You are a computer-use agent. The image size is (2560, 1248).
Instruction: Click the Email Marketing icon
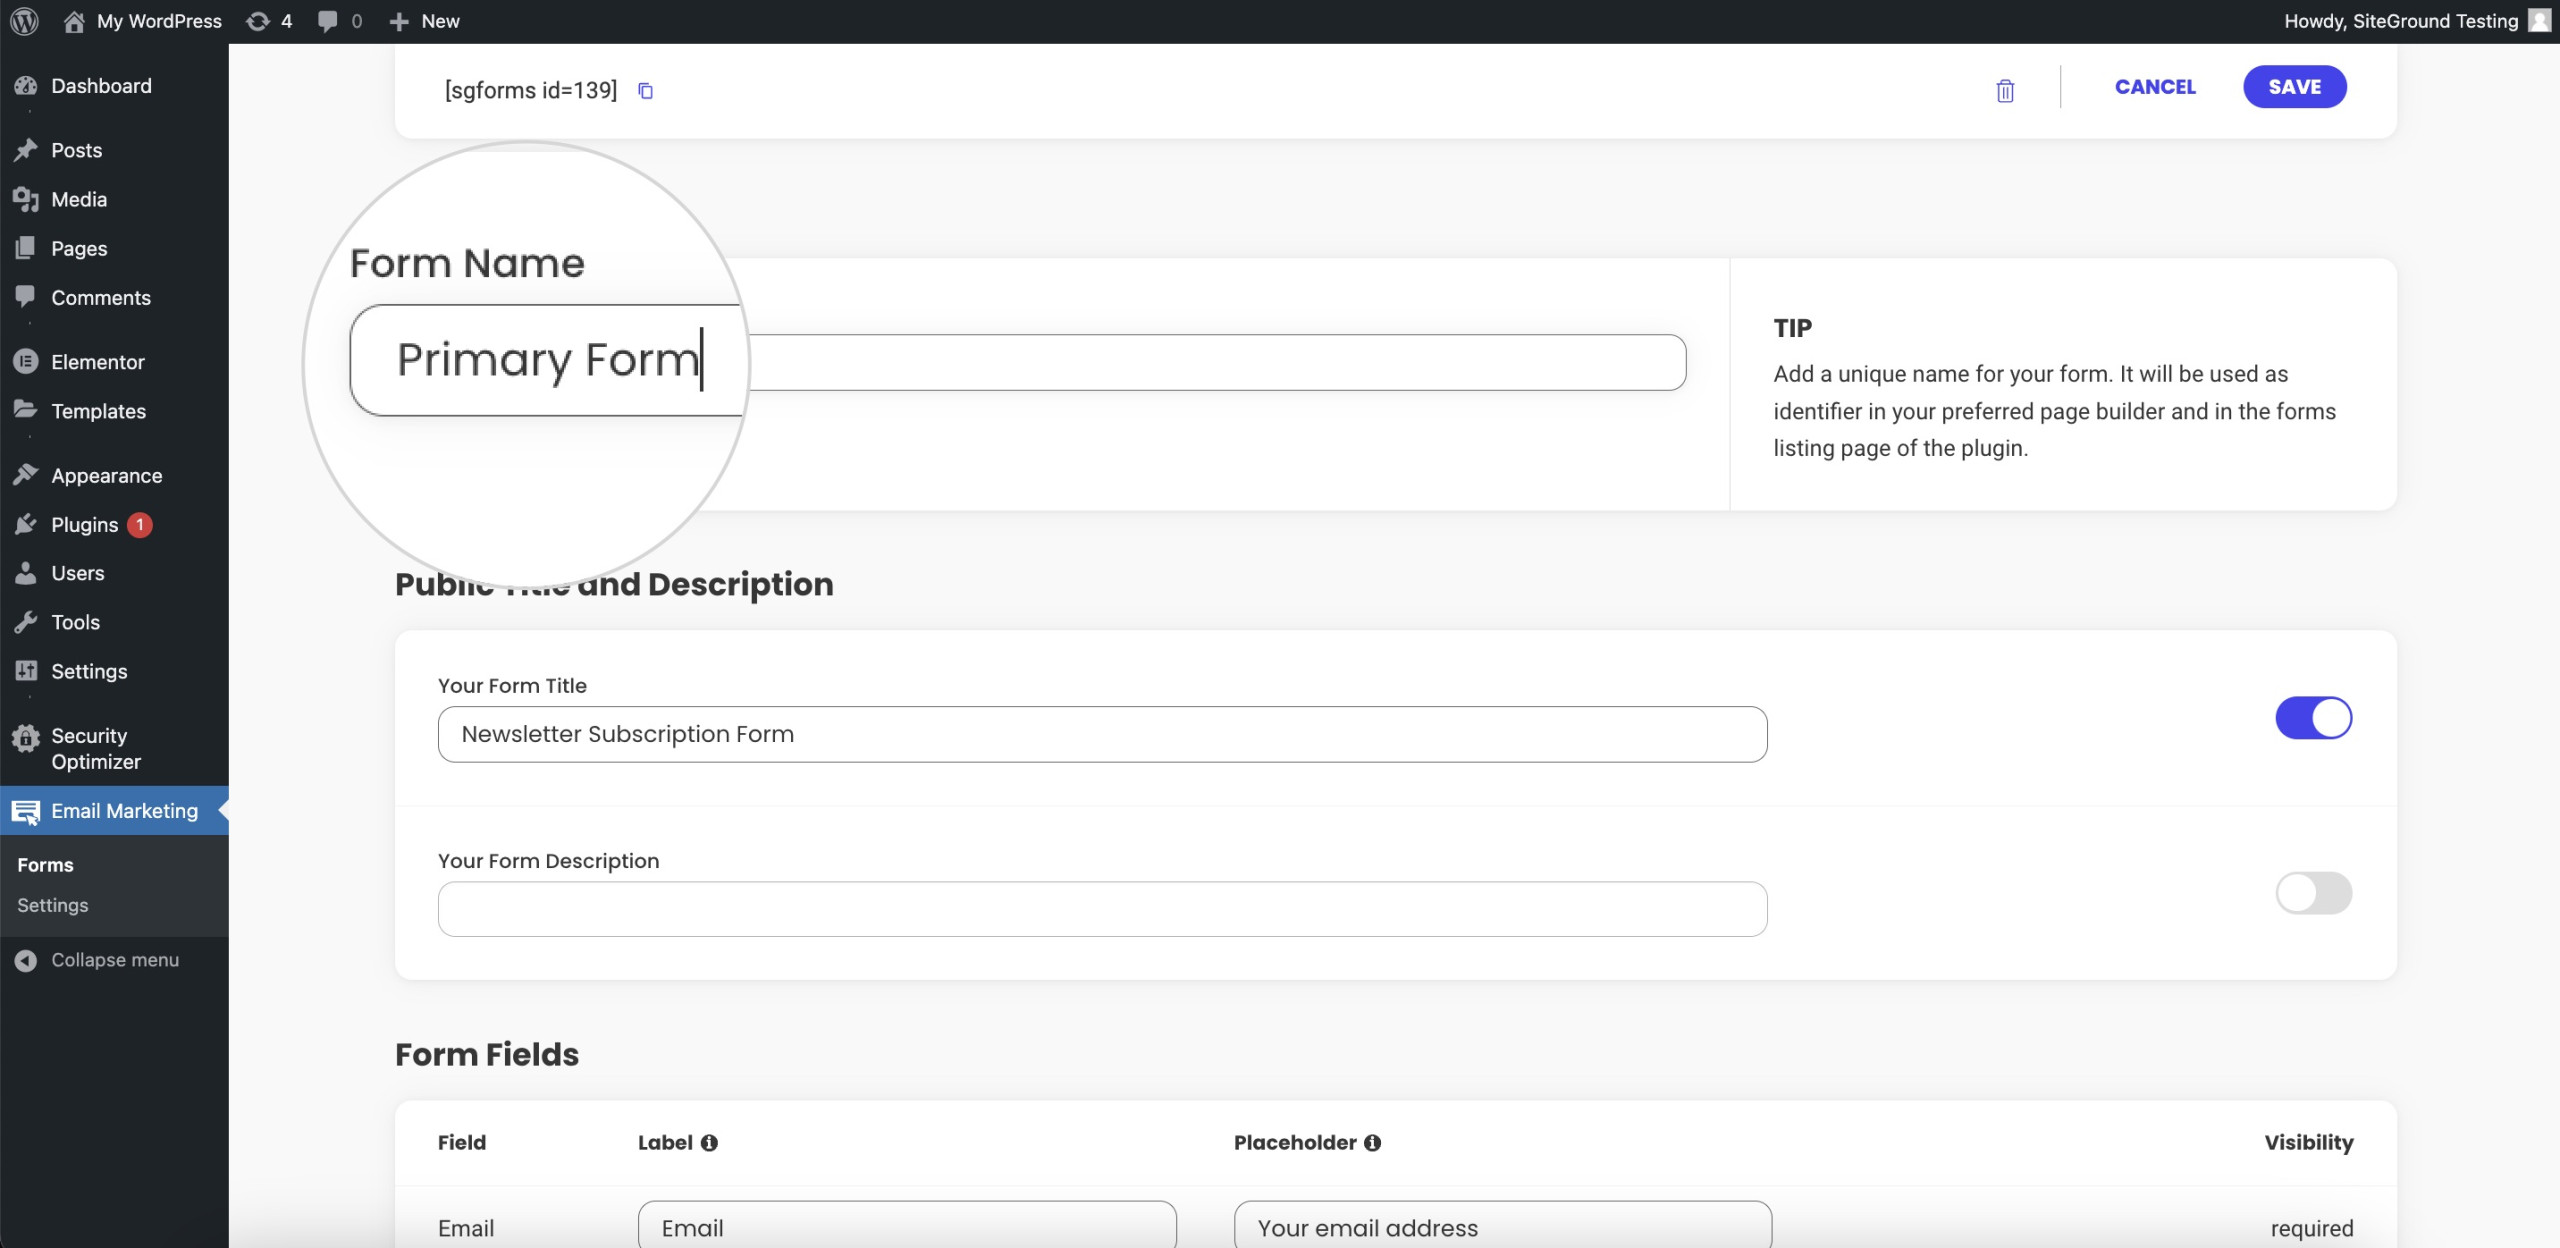tap(26, 811)
